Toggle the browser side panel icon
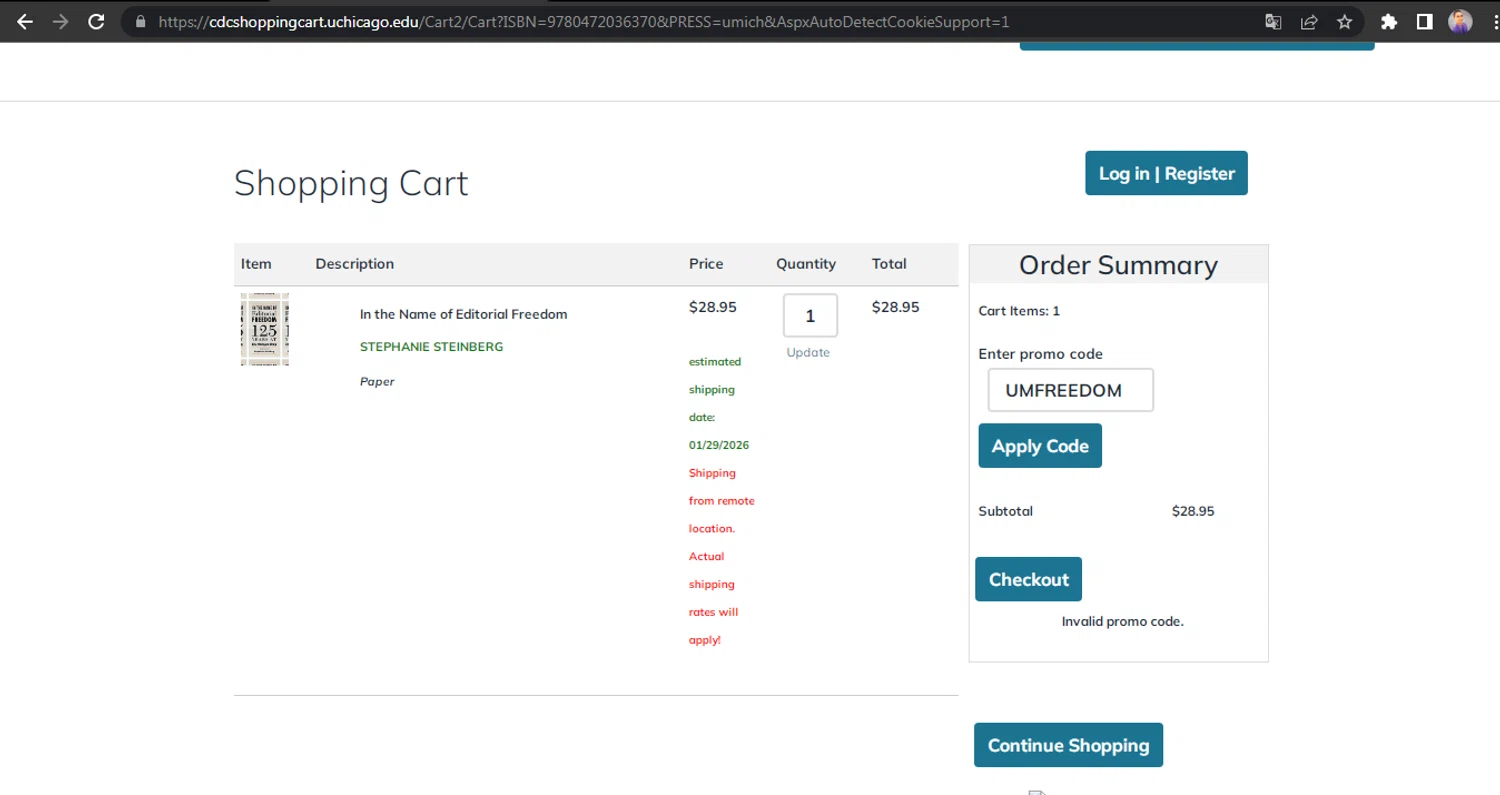The image size is (1500, 795). (1424, 21)
